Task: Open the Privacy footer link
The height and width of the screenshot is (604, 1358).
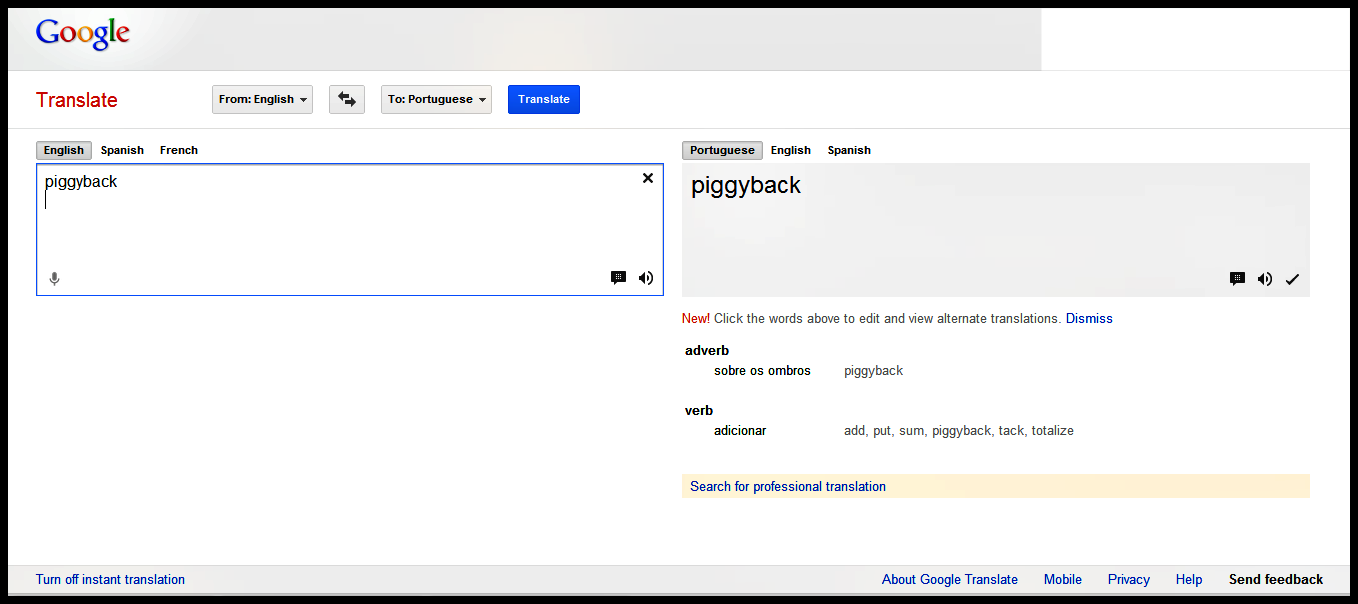Action: (x=1129, y=579)
